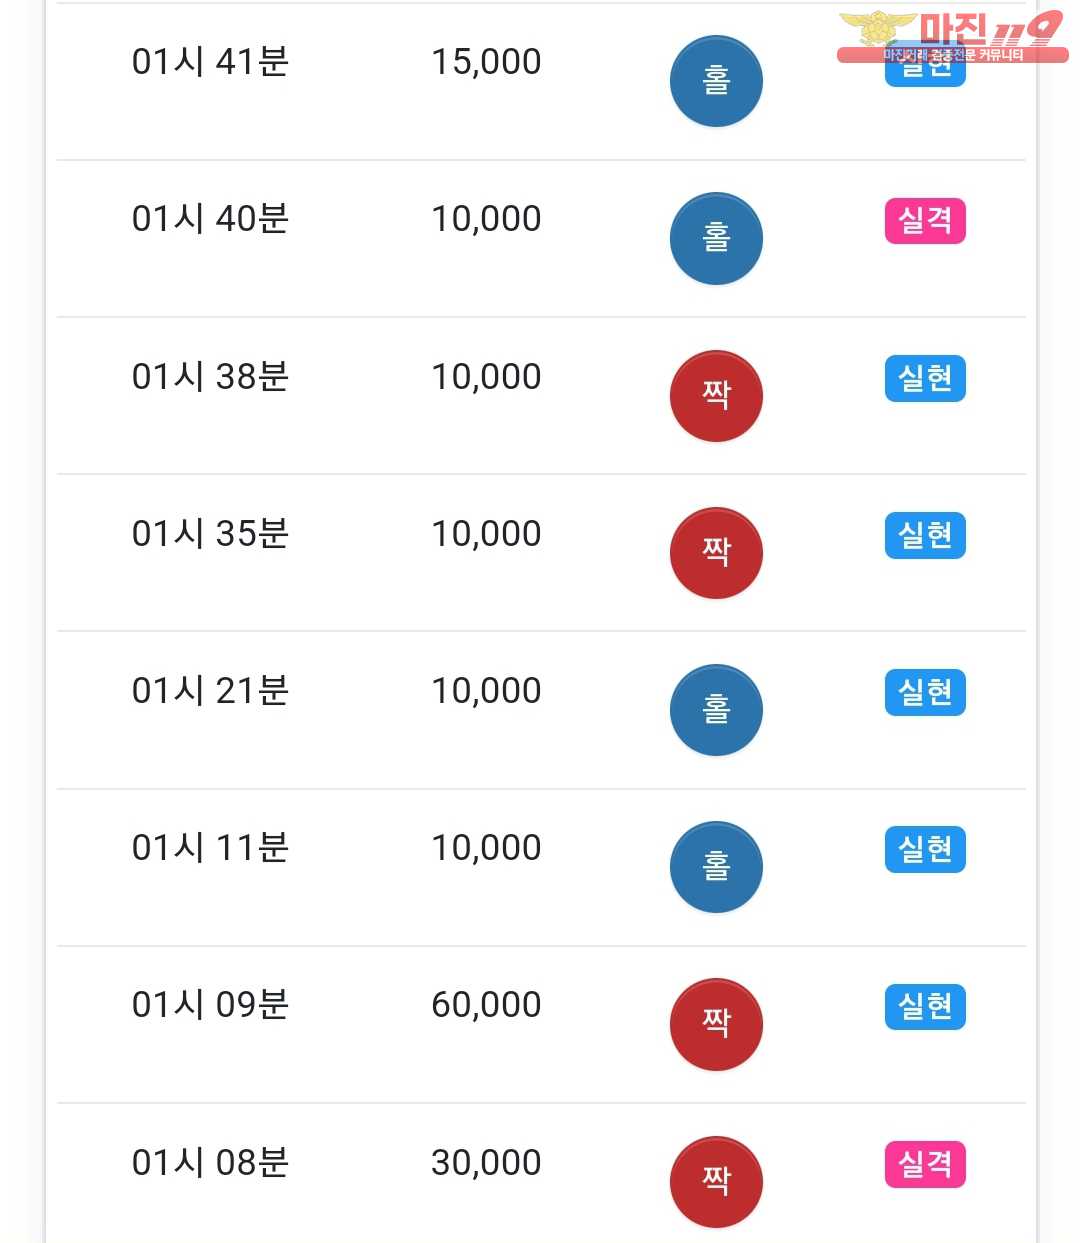The height and width of the screenshot is (1243, 1080).
Task: Click the blue 실현 badge at 01시 09분
Action: pos(925,1006)
